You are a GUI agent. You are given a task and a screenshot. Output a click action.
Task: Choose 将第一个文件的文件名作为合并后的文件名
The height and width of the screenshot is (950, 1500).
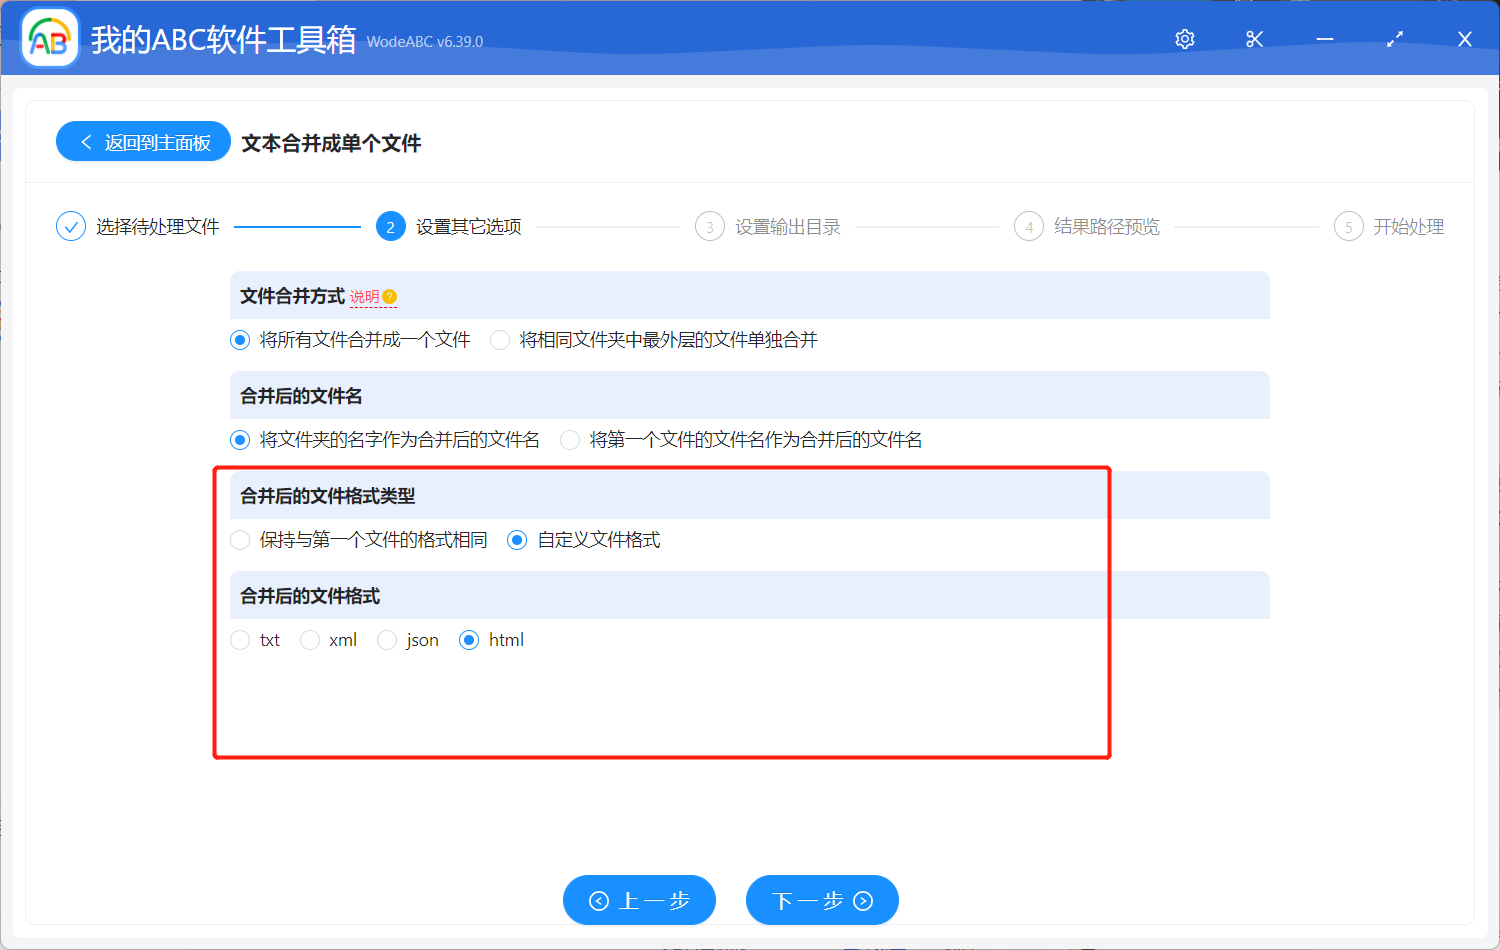[x=570, y=440]
